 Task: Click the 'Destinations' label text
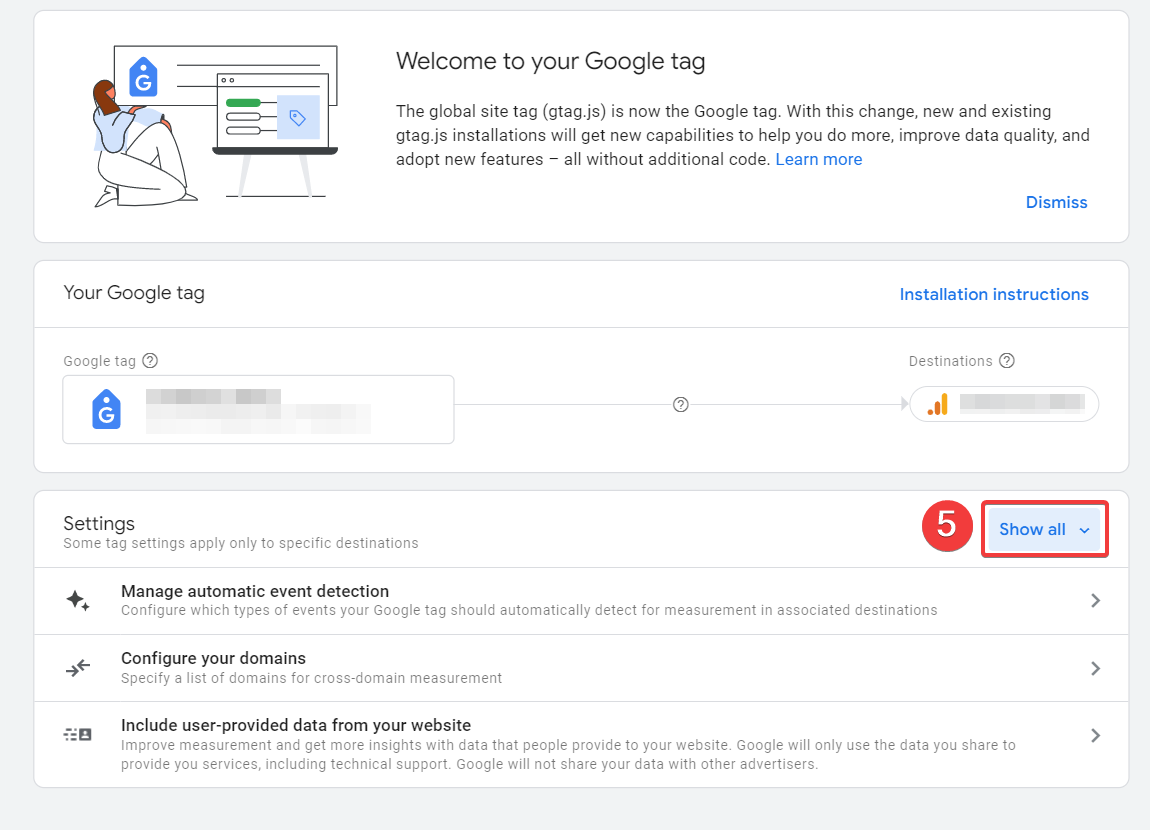pos(951,361)
